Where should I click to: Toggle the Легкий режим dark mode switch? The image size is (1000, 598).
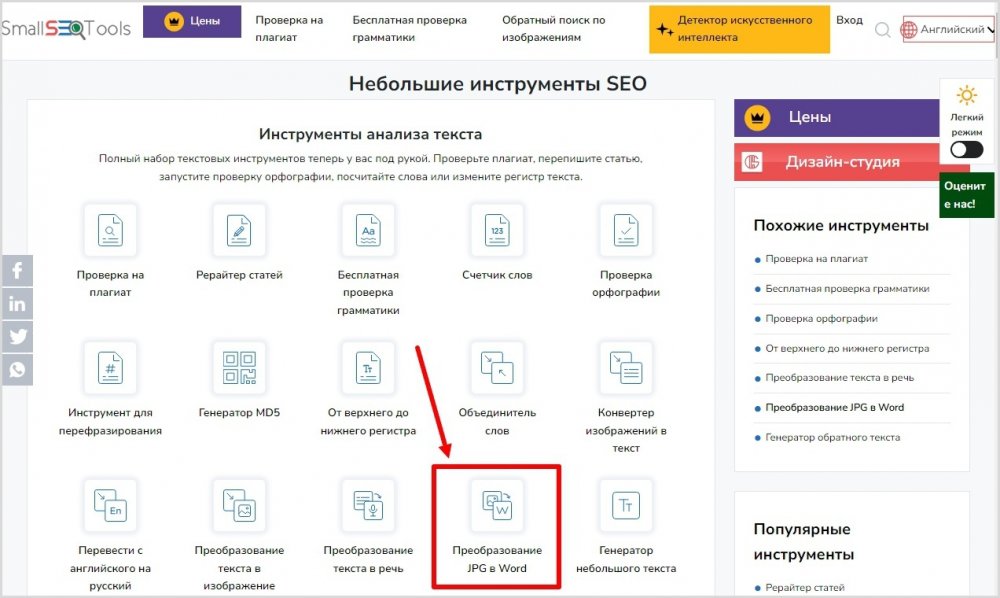(966, 150)
